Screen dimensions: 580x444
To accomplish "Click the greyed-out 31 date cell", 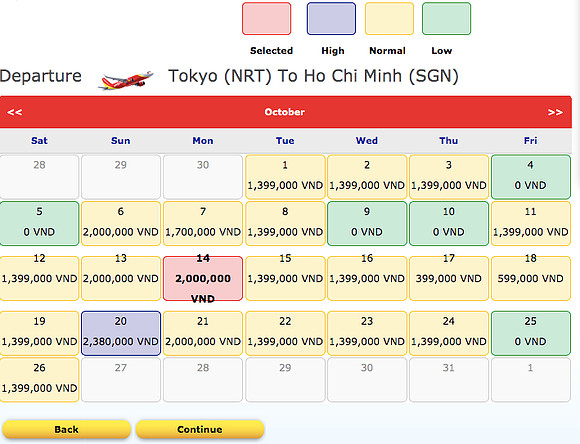I will point(449,380).
